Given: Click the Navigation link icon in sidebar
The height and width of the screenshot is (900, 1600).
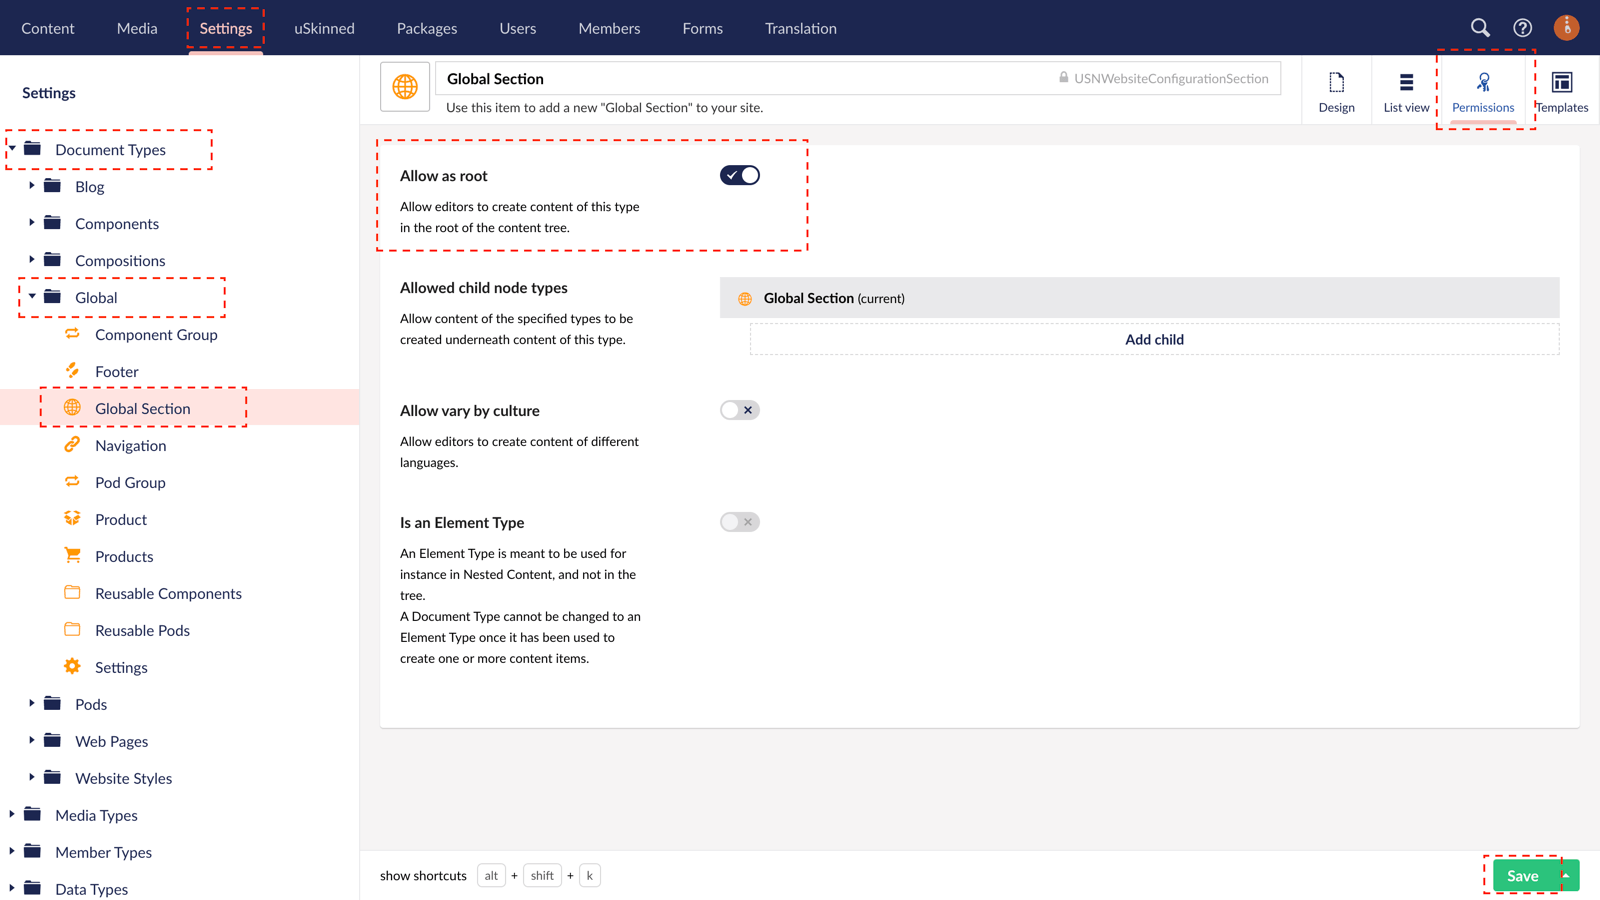Looking at the screenshot, I should [71, 445].
